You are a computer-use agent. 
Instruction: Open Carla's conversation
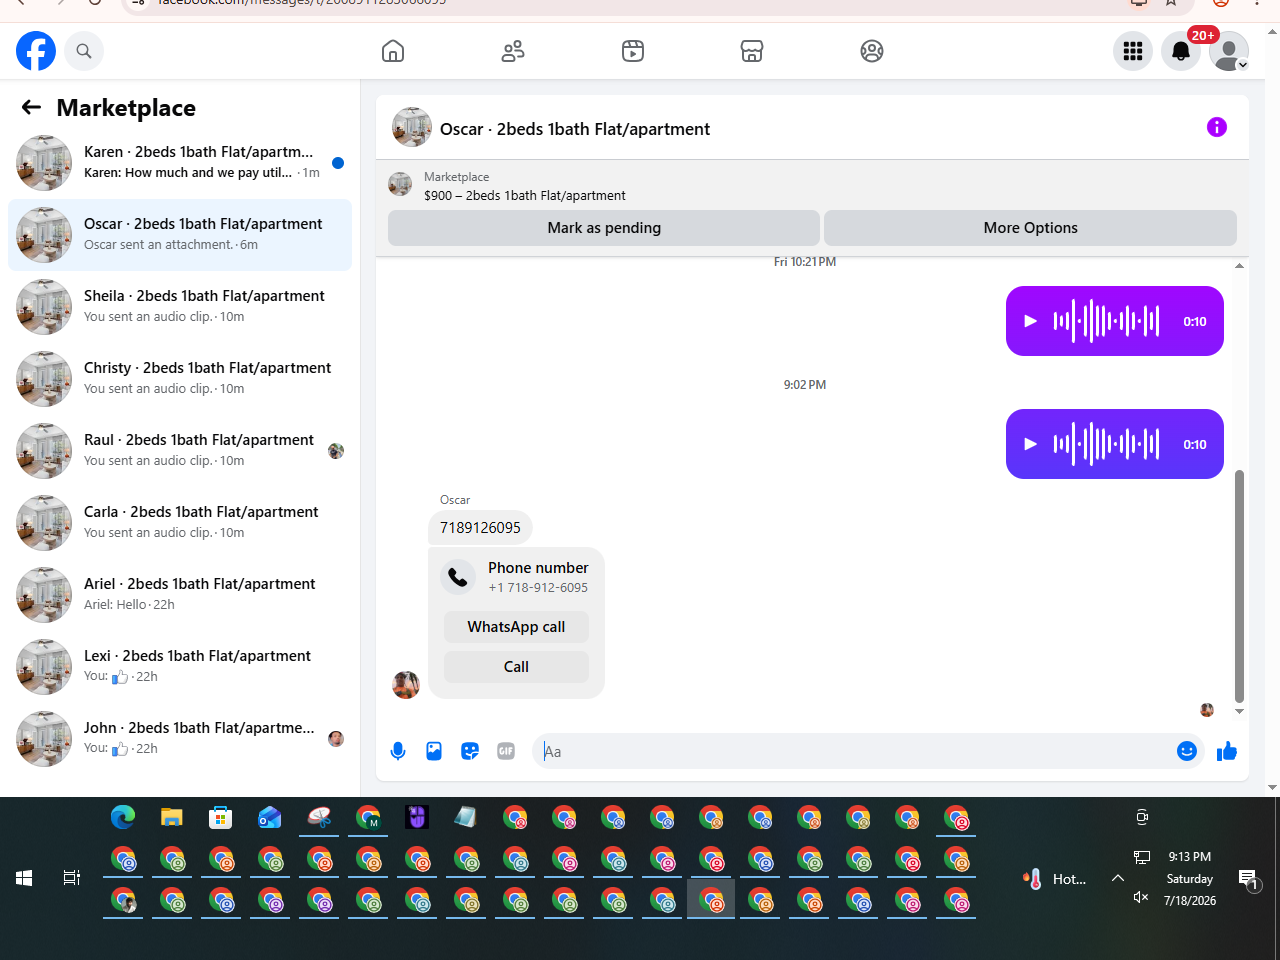[180, 523]
